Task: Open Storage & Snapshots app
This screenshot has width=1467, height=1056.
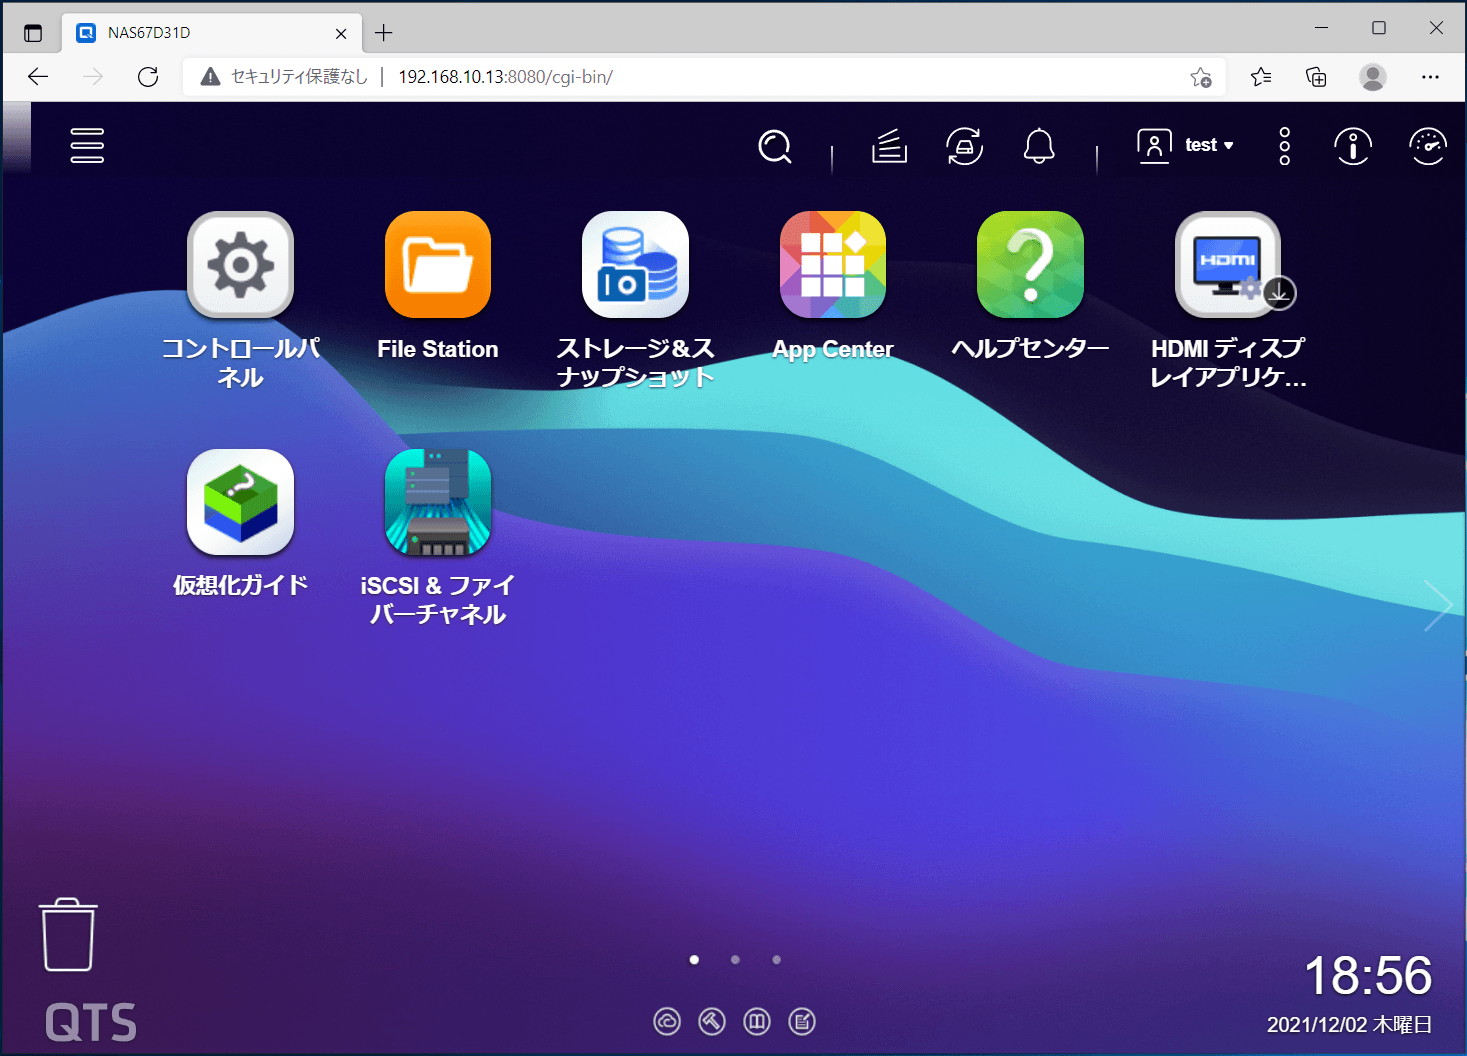Action: pos(636,265)
